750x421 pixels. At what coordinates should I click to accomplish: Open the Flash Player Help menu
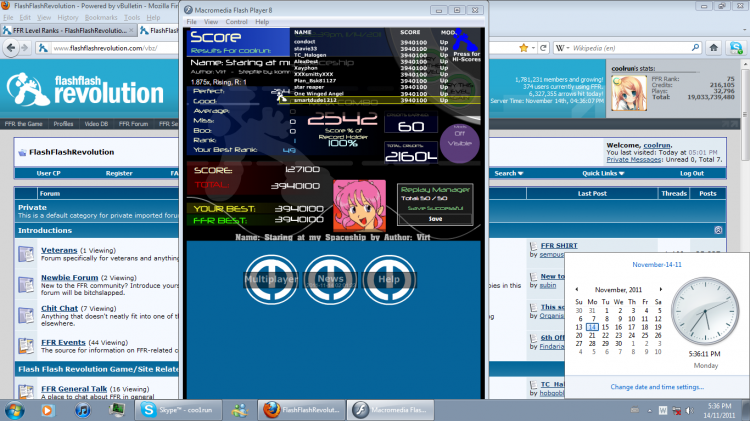[x=262, y=22]
